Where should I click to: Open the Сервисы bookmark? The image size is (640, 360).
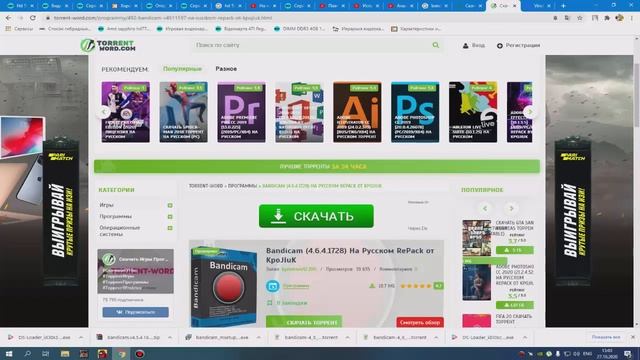point(19,29)
